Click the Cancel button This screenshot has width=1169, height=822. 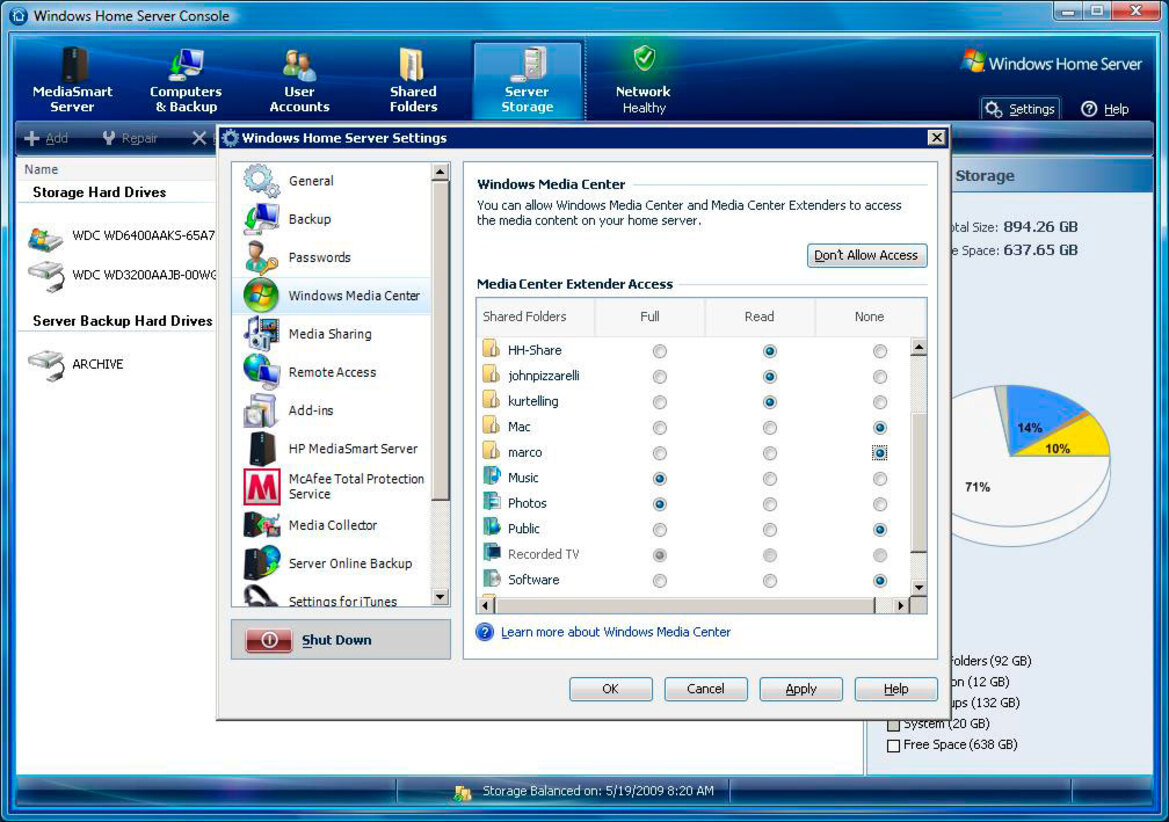[705, 689]
